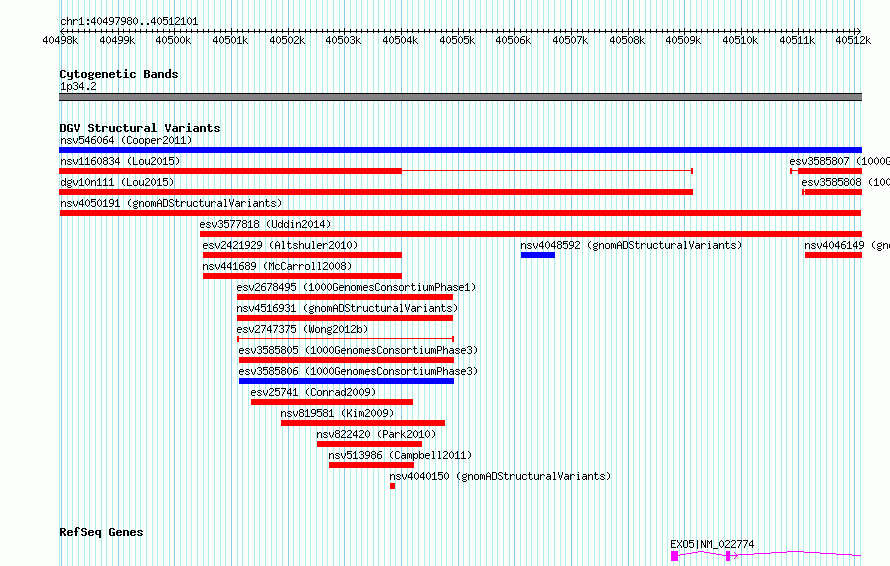
Task: Select the esv3585807 variant label
Action: pos(839,161)
